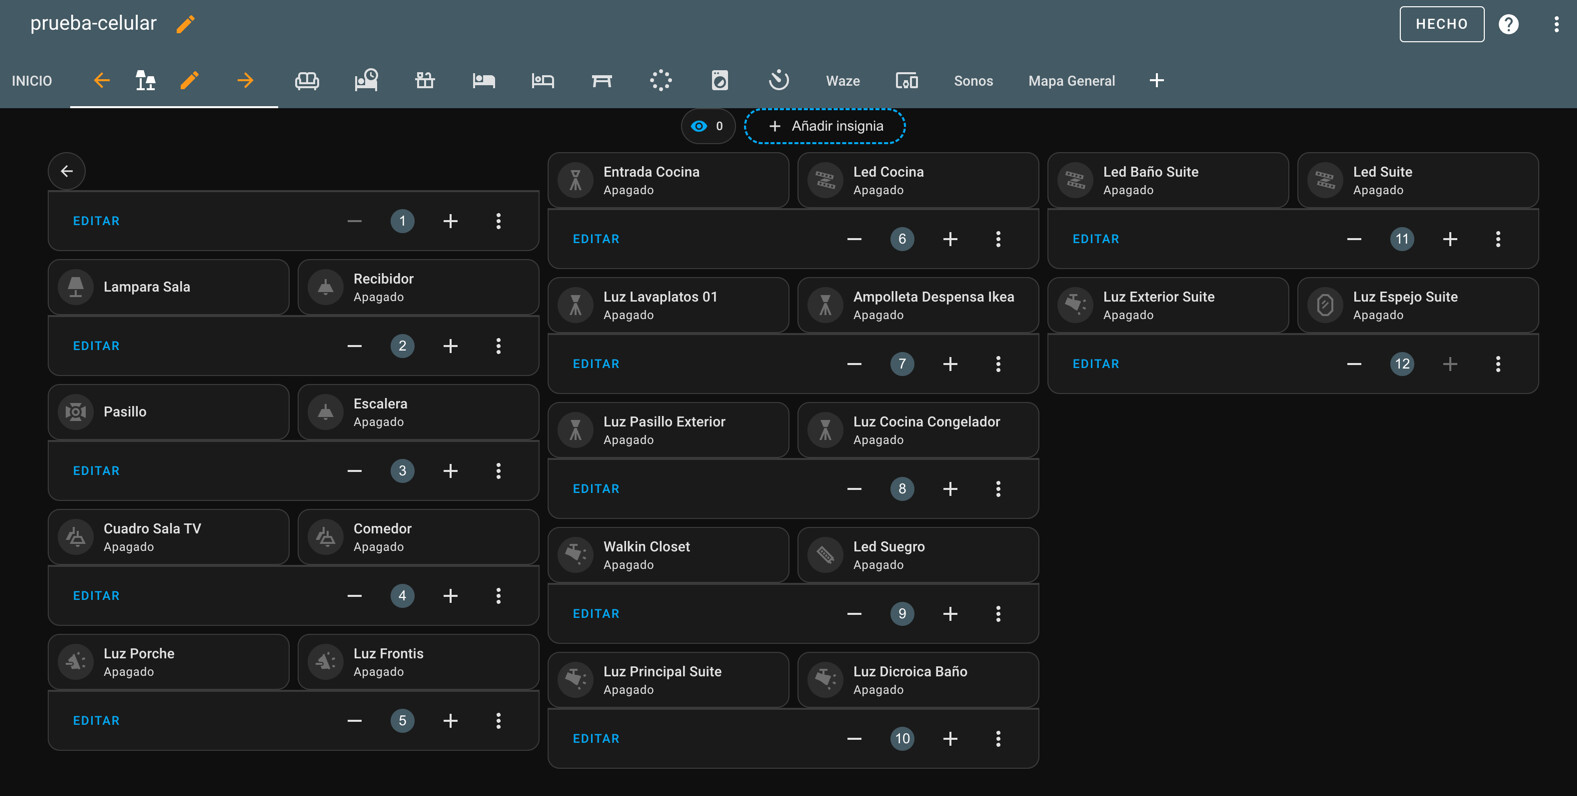
Task: Open the top-right dashboard overflow menu
Action: (1555, 24)
